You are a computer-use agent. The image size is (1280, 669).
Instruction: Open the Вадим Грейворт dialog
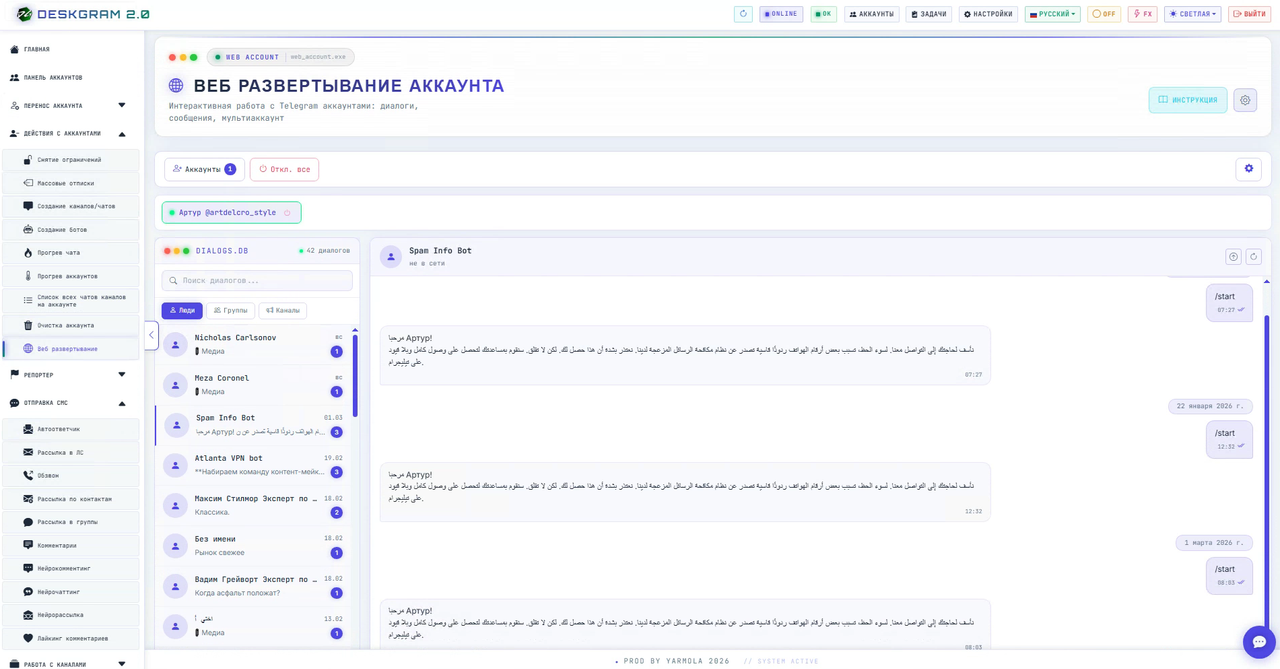coord(255,586)
